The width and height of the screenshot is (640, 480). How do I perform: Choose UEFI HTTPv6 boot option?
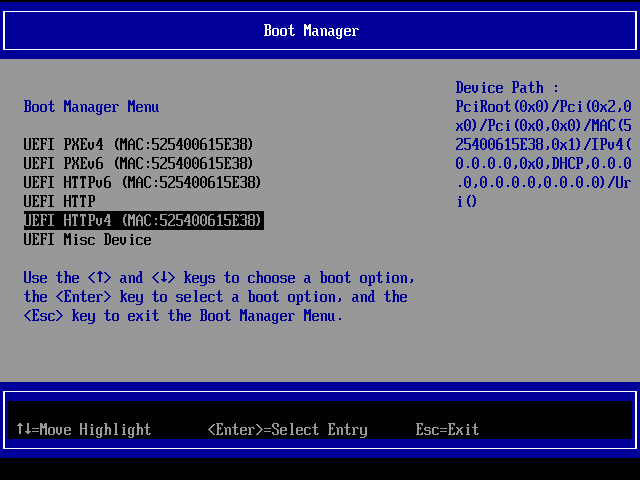tap(142, 182)
